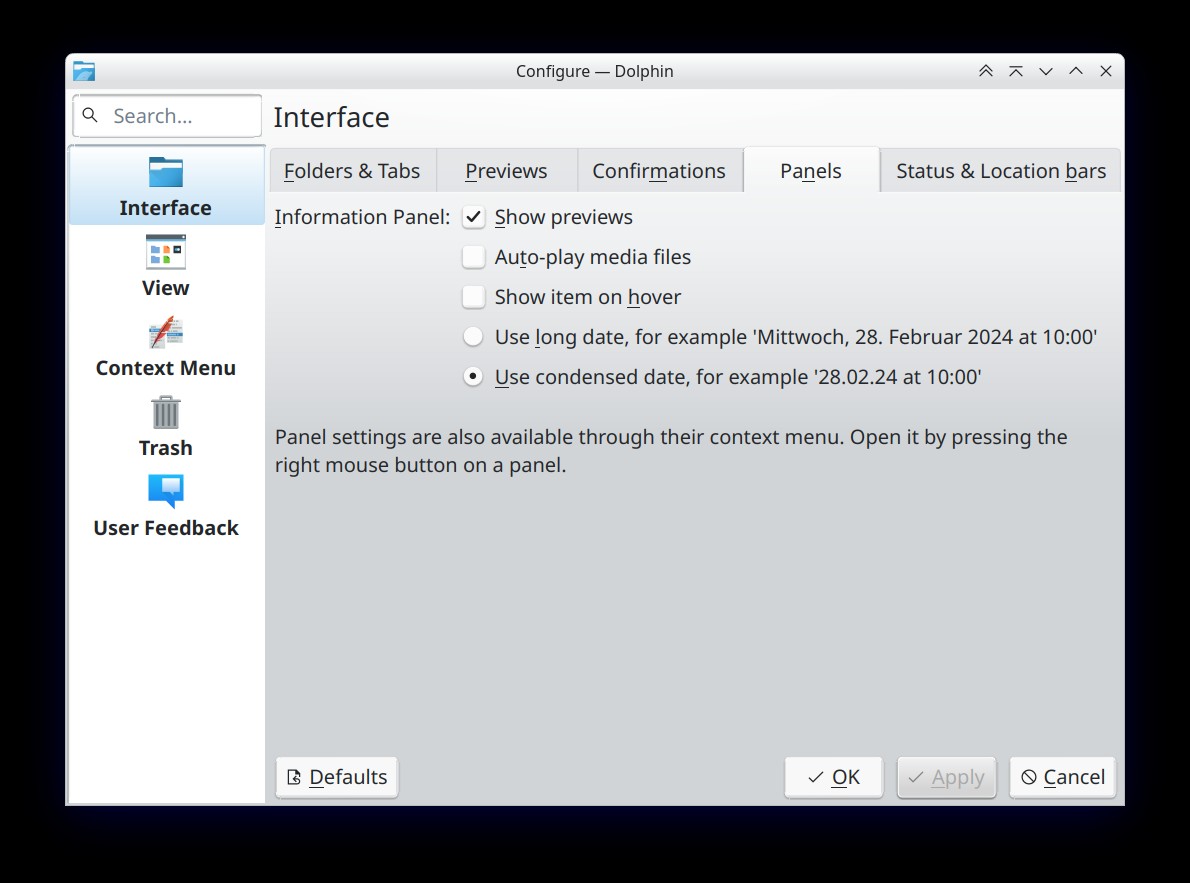Screen dimensions: 1190x883
Task: Open the Interface settings category
Action: pos(165,186)
